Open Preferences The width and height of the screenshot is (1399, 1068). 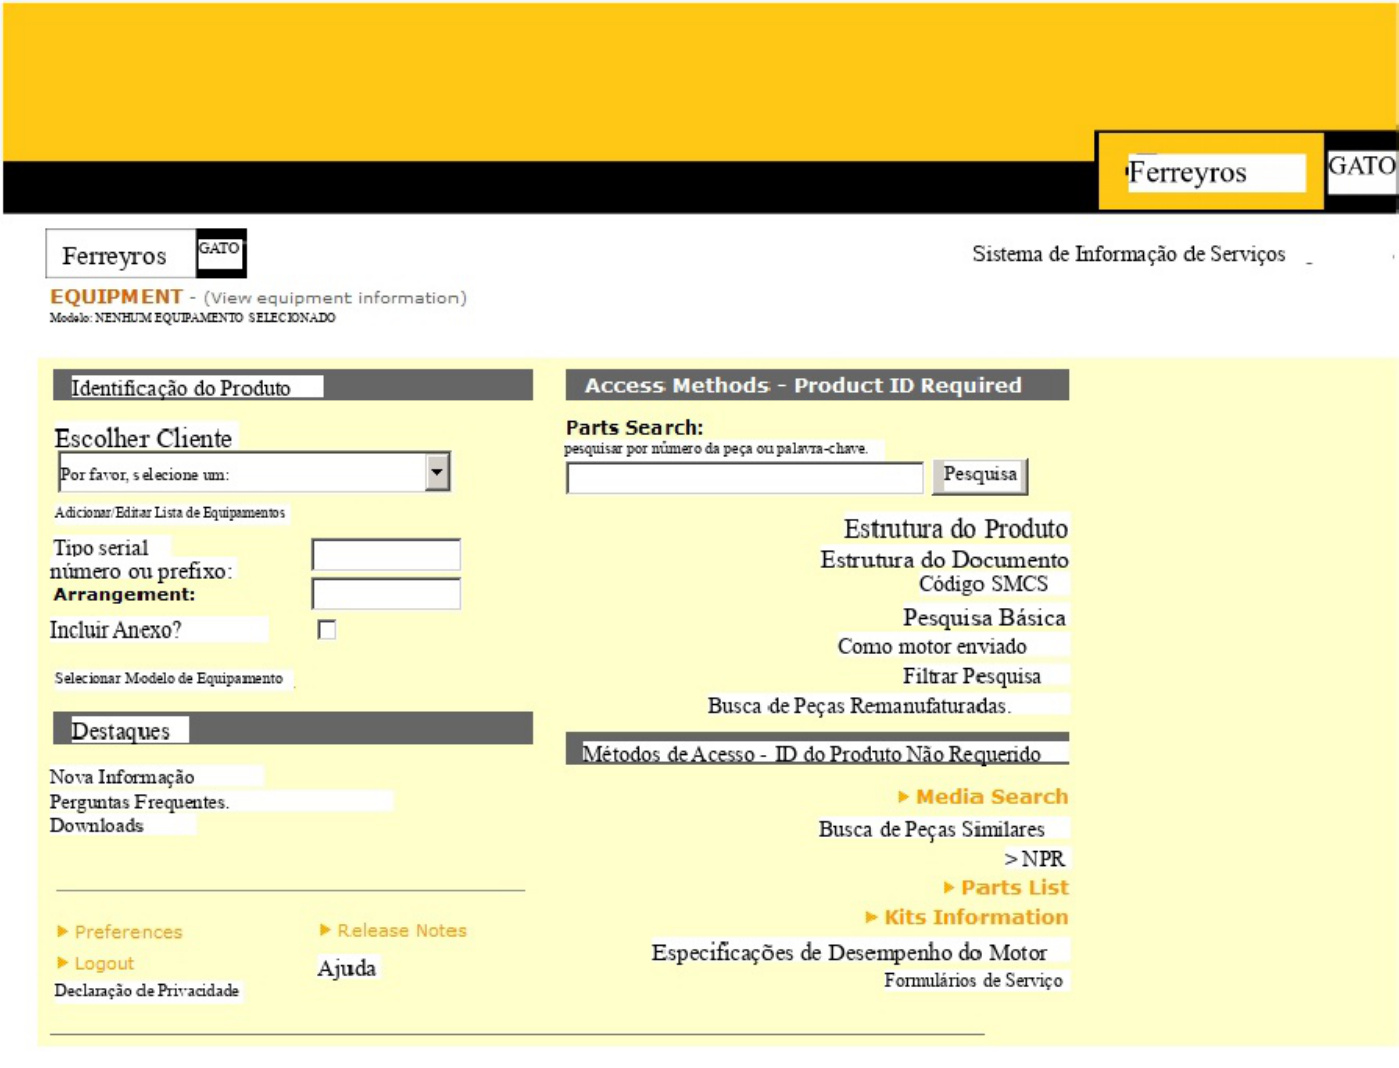pyautogui.click(x=120, y=932)
